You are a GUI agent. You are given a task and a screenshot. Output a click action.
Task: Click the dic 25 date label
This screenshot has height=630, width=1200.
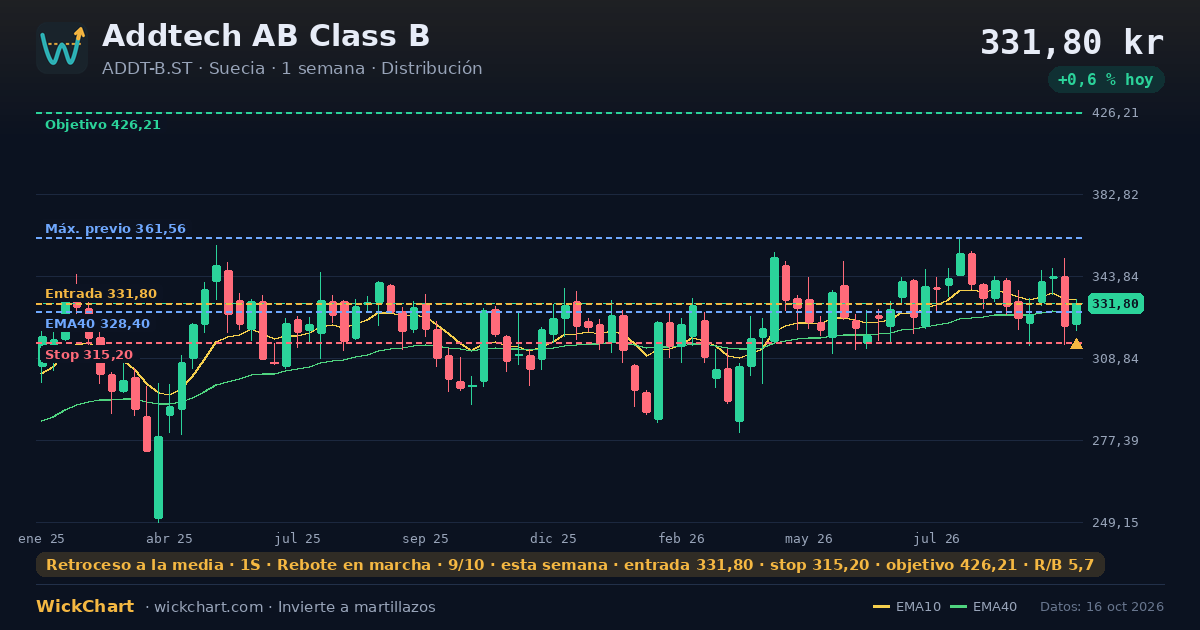click(x=554, y=539)
